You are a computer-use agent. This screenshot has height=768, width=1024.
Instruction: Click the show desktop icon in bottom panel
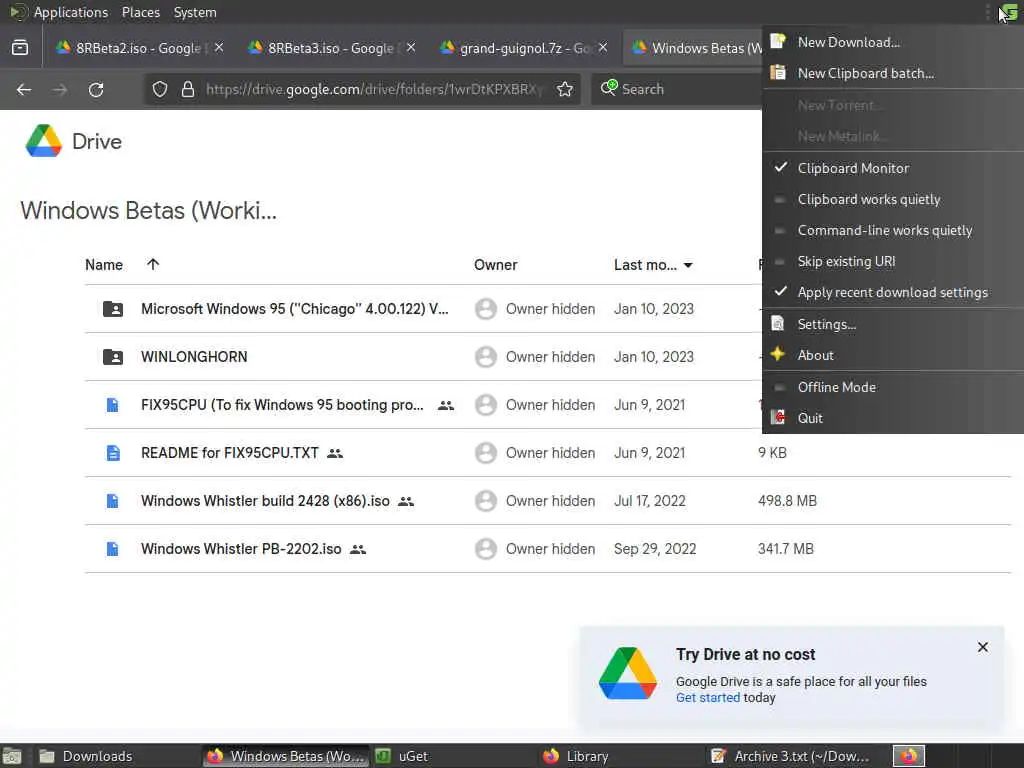coord(12,756)
